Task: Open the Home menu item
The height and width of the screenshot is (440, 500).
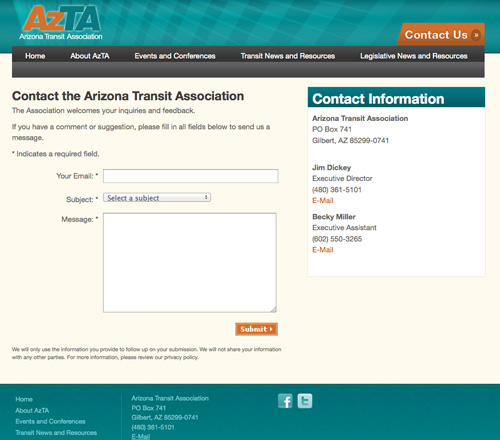Action: (x=35, y=56)
